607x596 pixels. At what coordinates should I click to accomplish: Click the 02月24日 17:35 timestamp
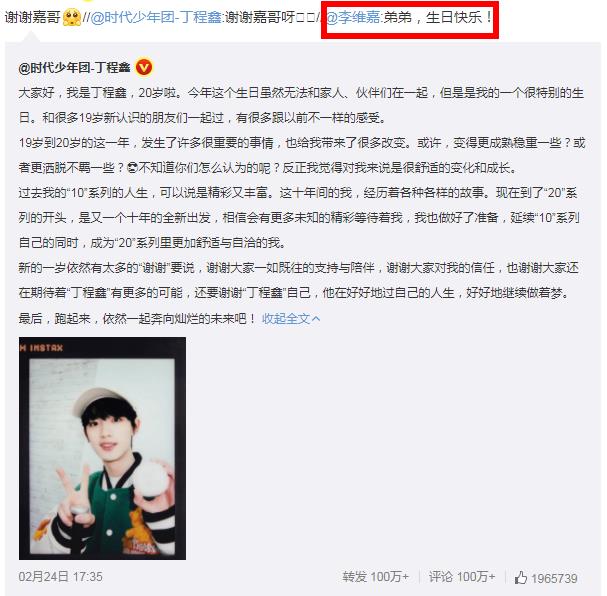[60, 577]
